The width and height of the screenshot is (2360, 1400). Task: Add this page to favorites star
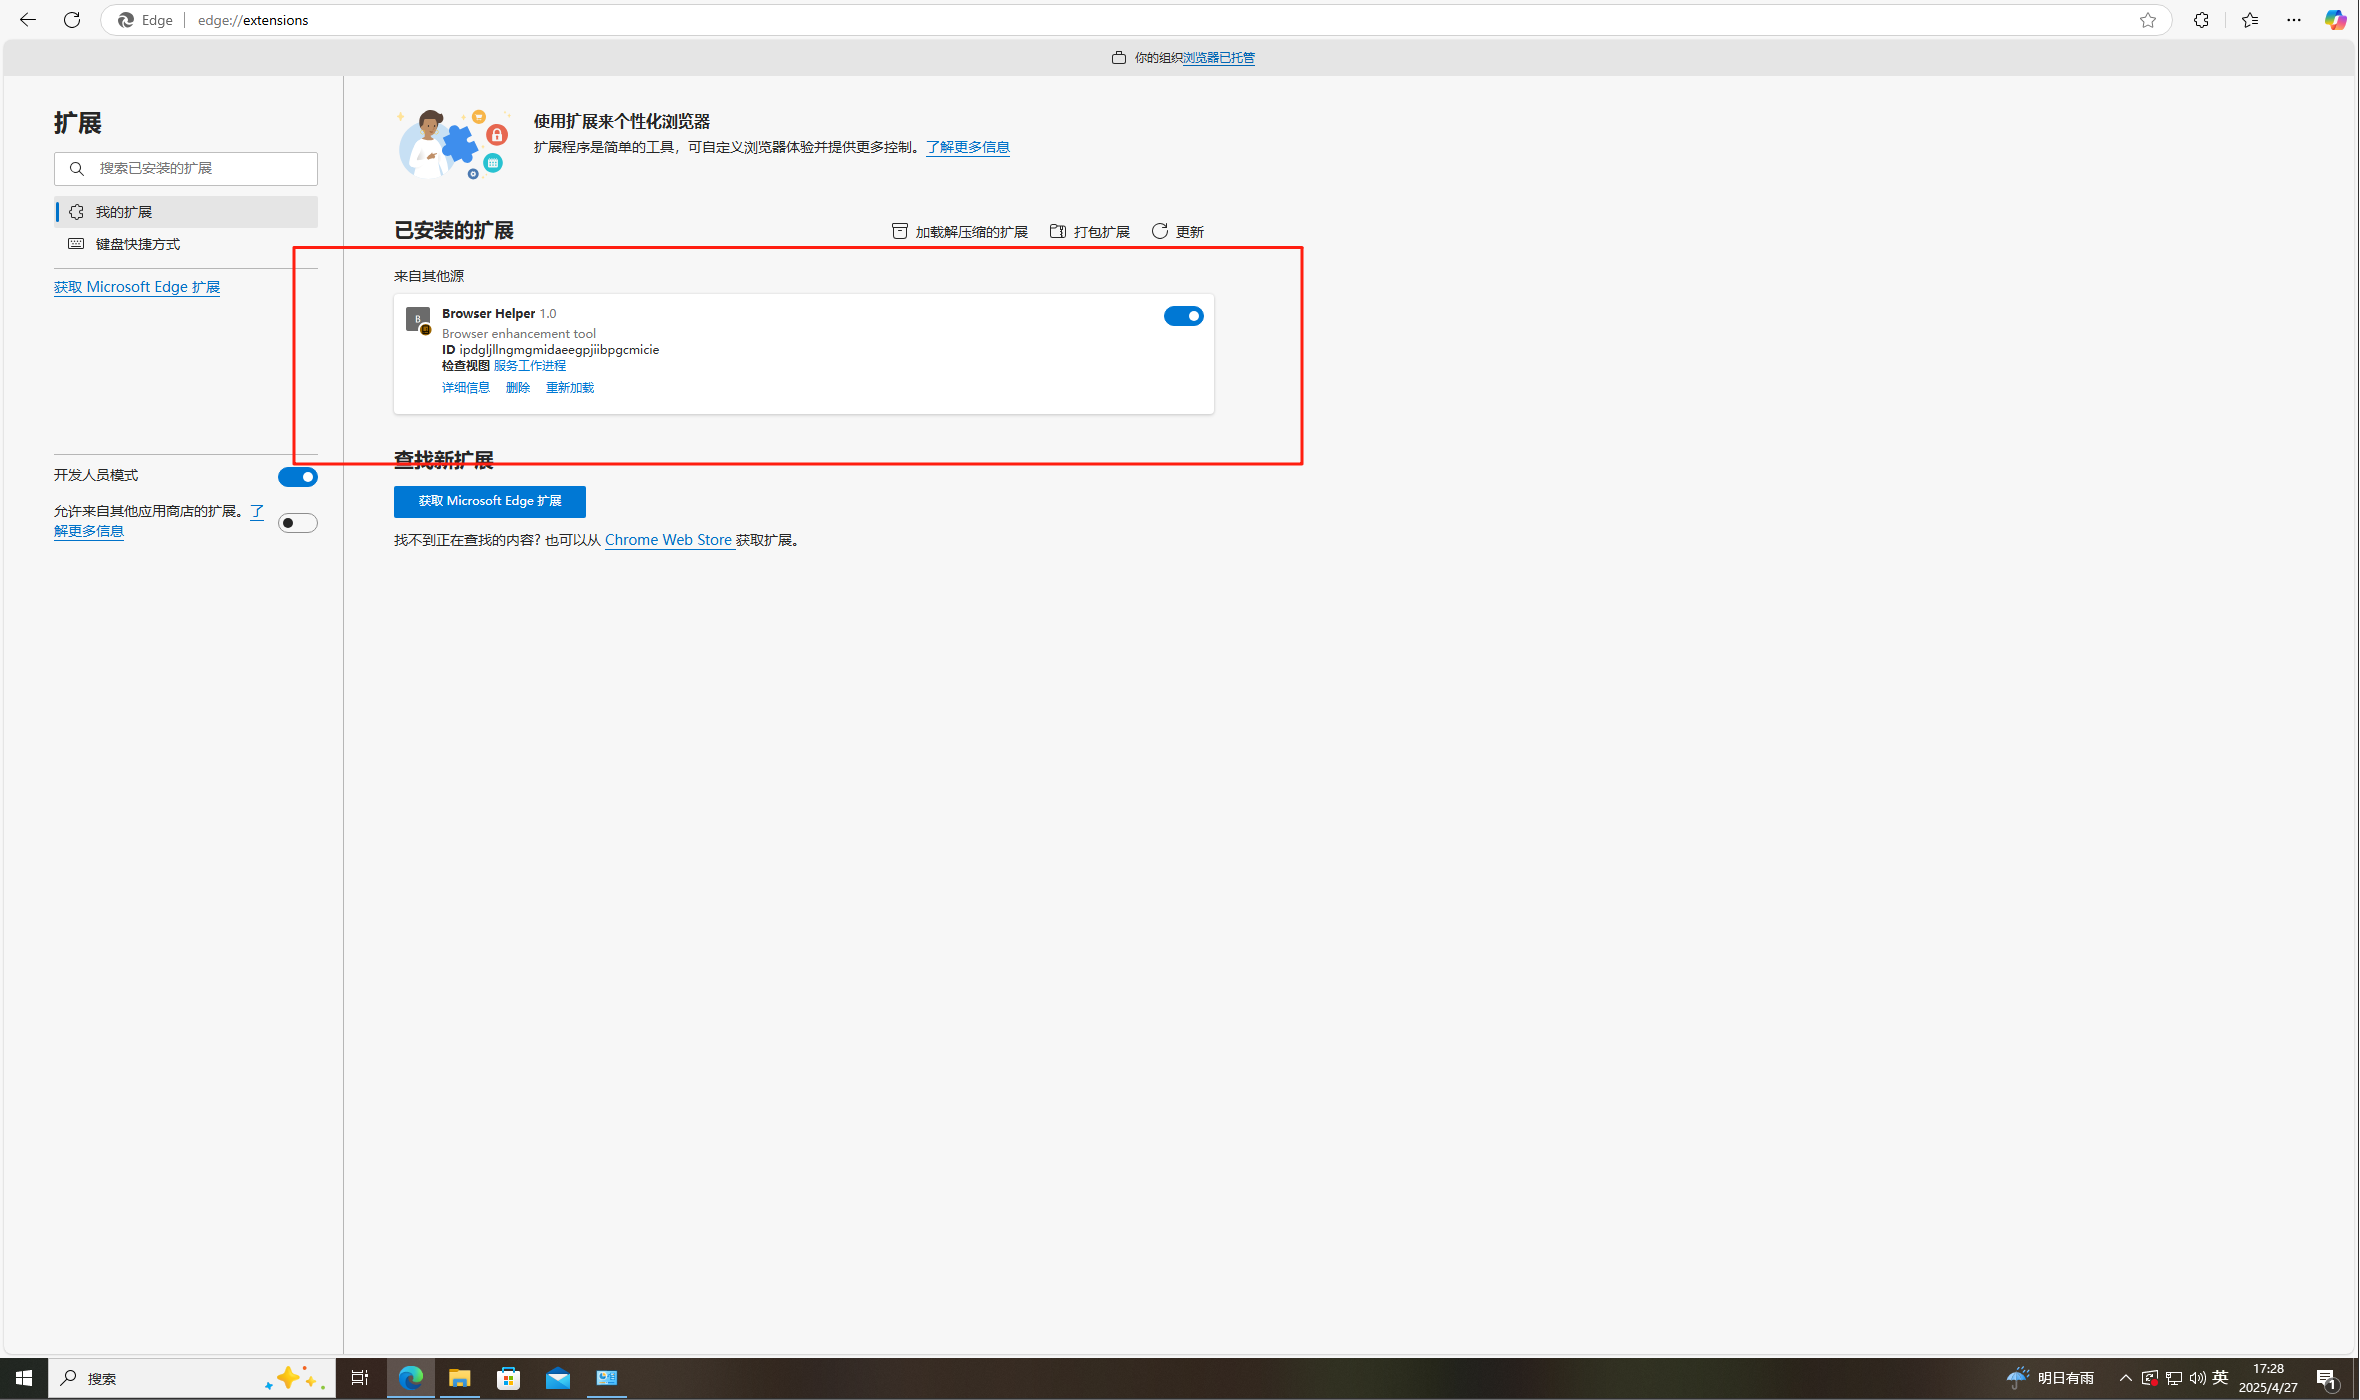click(x=2148, y=20)
